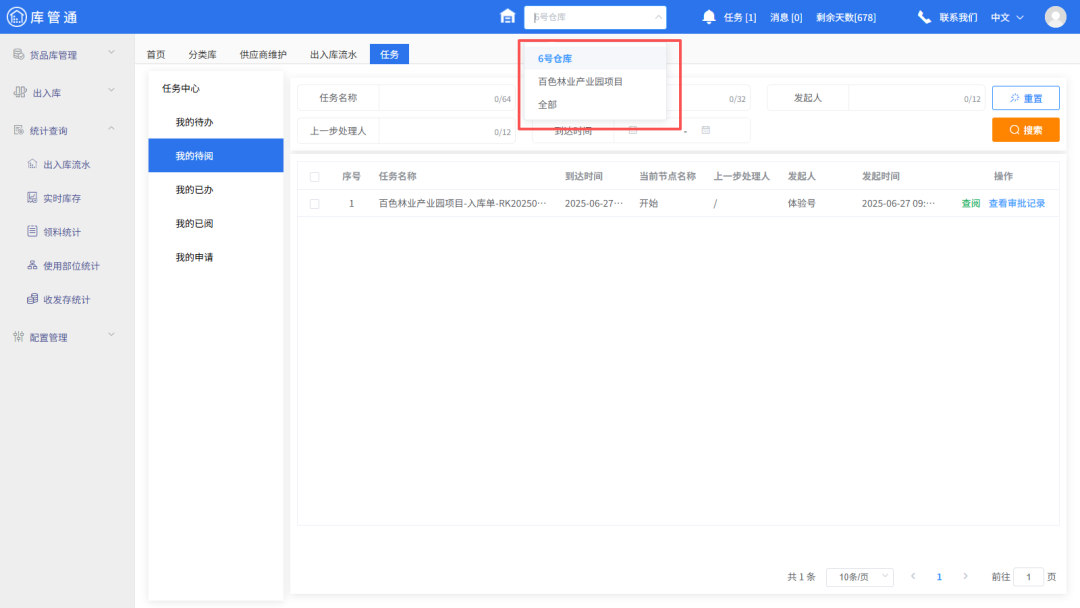Screen dimensions: 1080x608
Task: Open 我的待阅 in task center
Action: point(216,156)
